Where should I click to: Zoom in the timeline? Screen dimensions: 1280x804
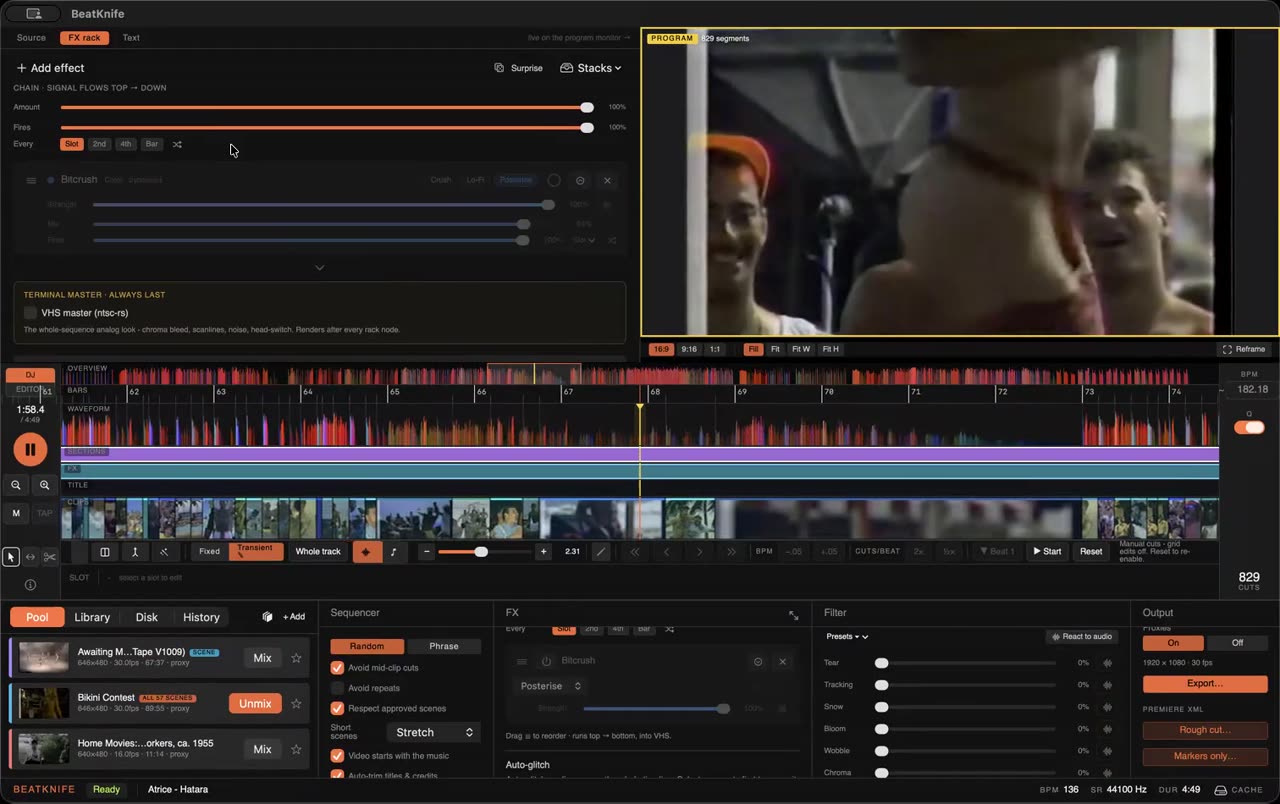coord(45,485)
